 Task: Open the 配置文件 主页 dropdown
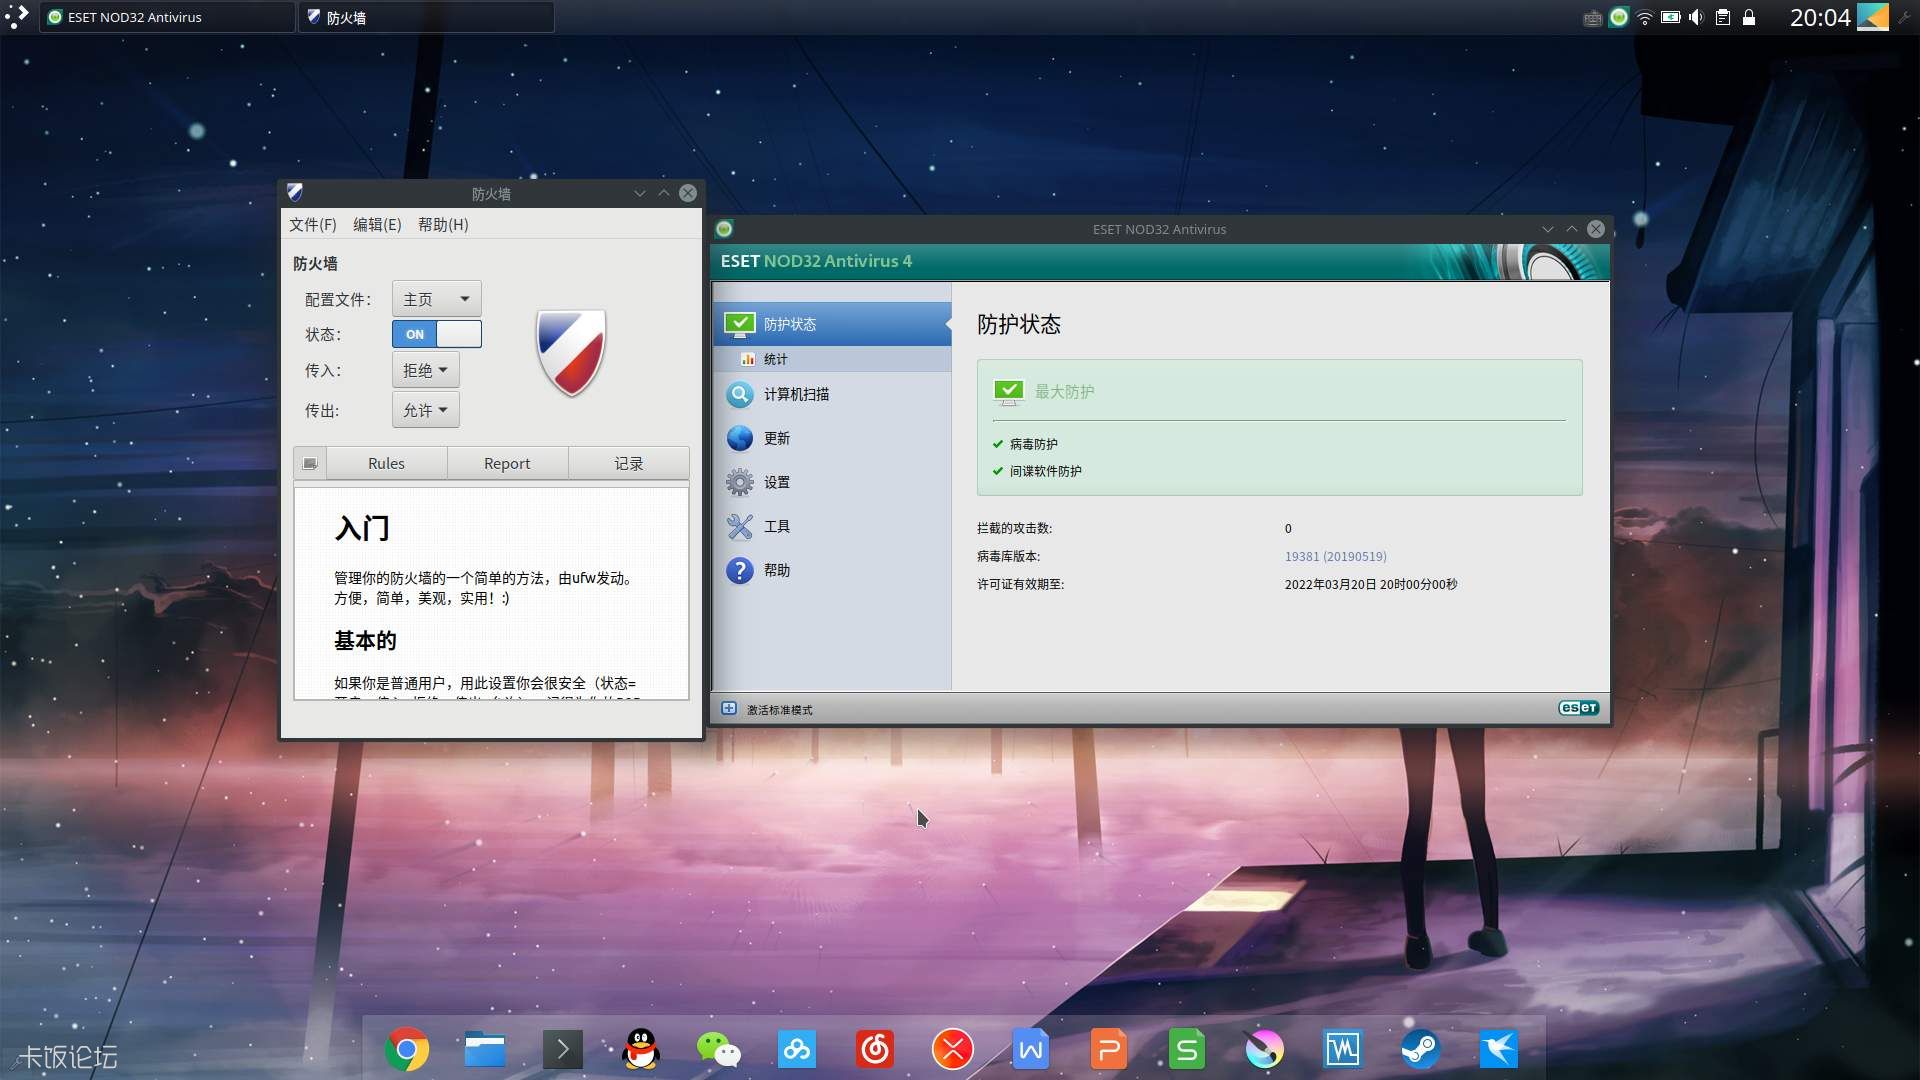[x=436, y=299]
